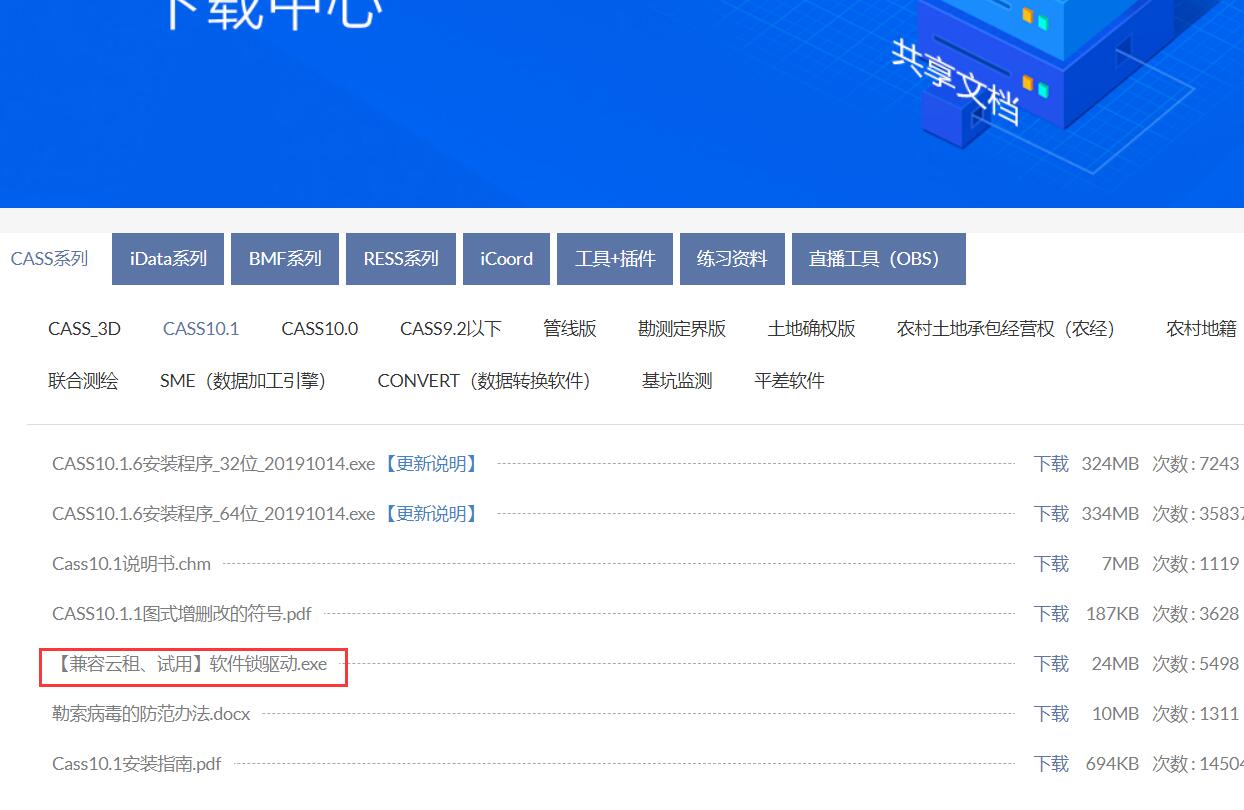The height and width of the screenshot is (810, 1244).
Task: Switch to the 工具+插件 tab
Action: (615, 259)
